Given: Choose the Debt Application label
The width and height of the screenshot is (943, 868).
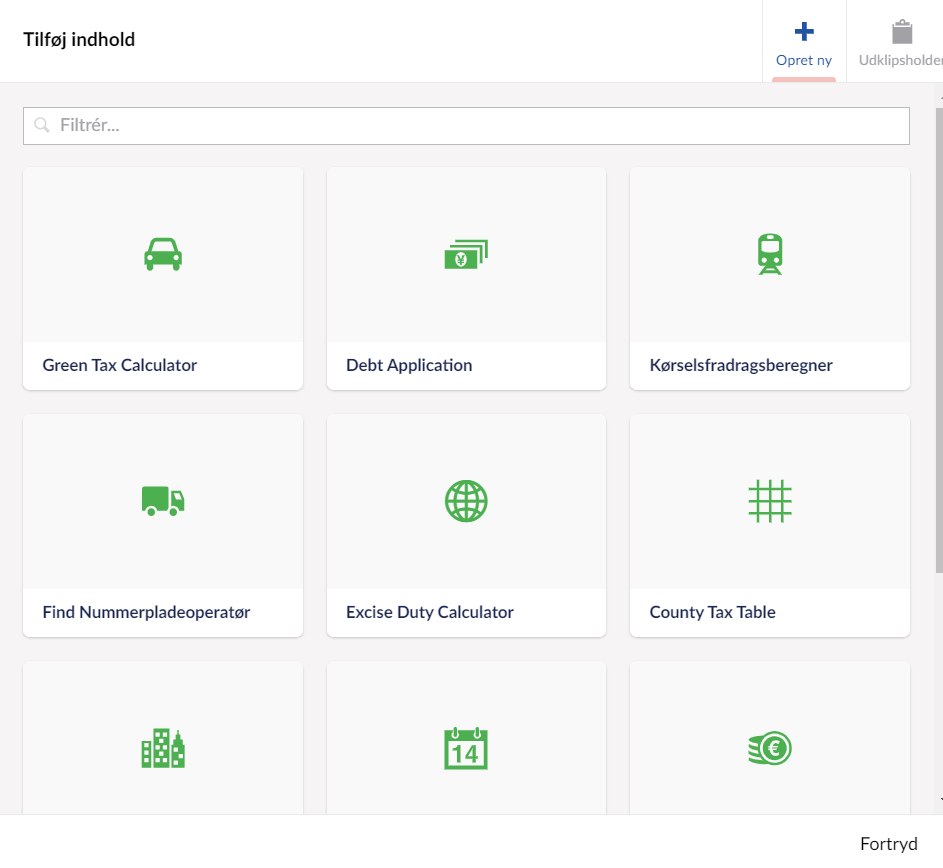Looking at the screenshot, I should pyautogui.click(x=409, y=365).
